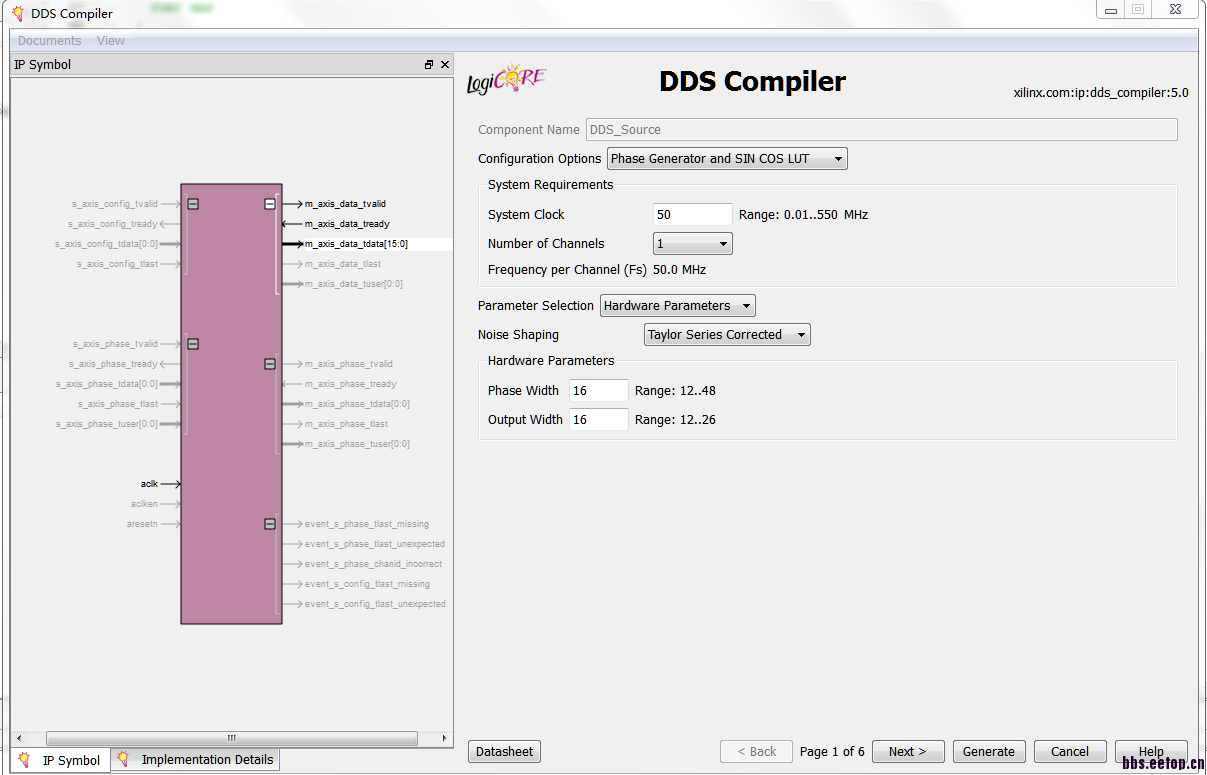Change the Noise Shaping selection
Screen dimensions: 1207x775
pos(800,334)
